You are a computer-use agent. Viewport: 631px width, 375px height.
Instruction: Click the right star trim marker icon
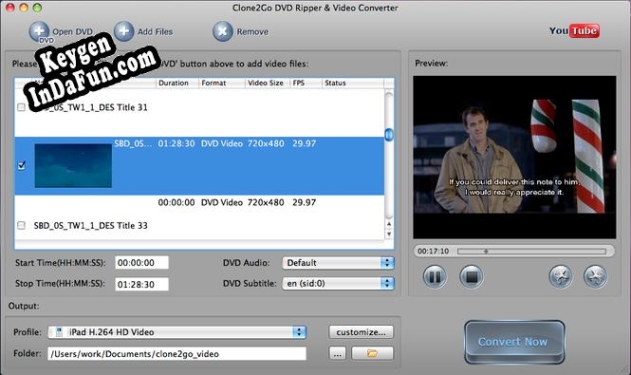pyautogui.click(x=595, y=277)
